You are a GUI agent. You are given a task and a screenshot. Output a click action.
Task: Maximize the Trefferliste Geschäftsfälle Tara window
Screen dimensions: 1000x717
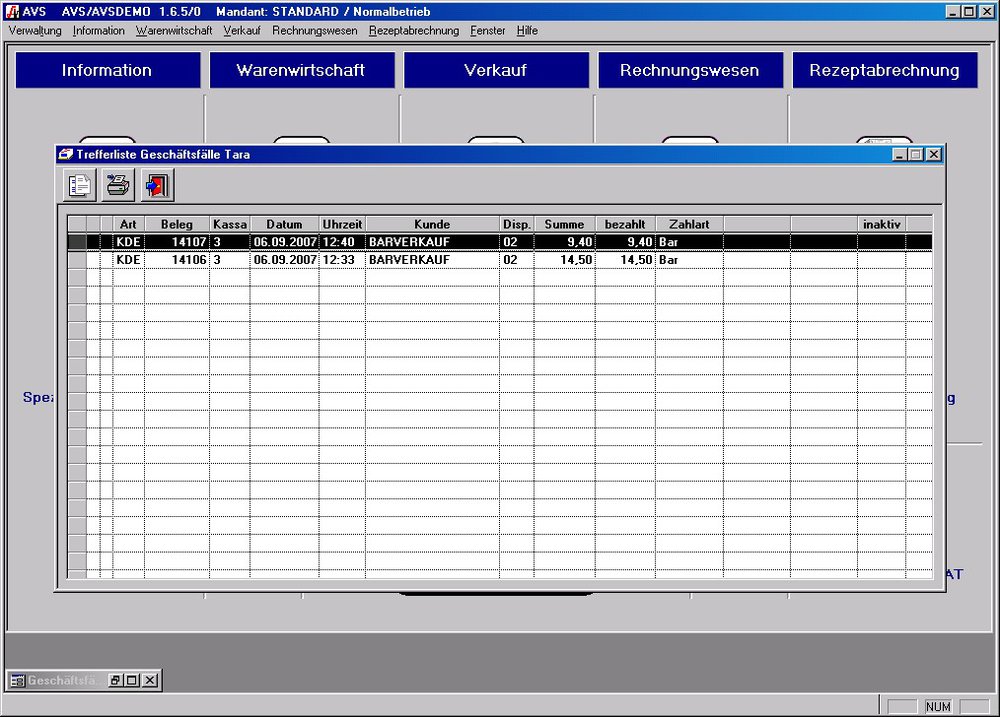pos(916,154)
